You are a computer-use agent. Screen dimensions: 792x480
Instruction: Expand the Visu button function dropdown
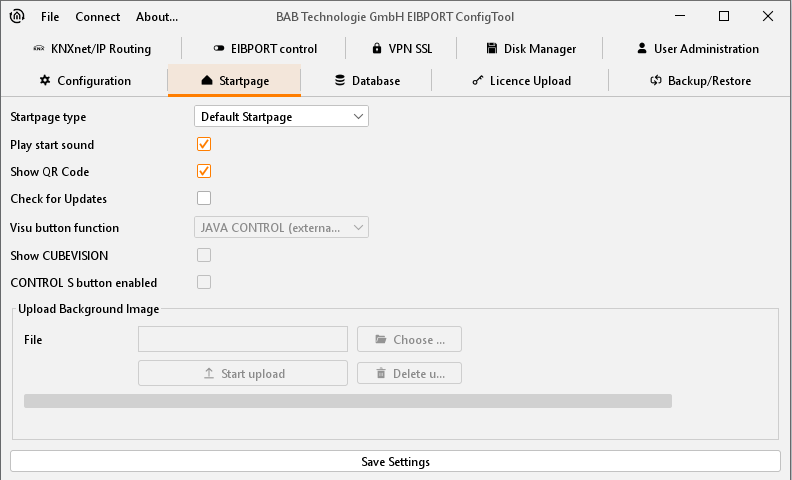click(x=281, y=228)
